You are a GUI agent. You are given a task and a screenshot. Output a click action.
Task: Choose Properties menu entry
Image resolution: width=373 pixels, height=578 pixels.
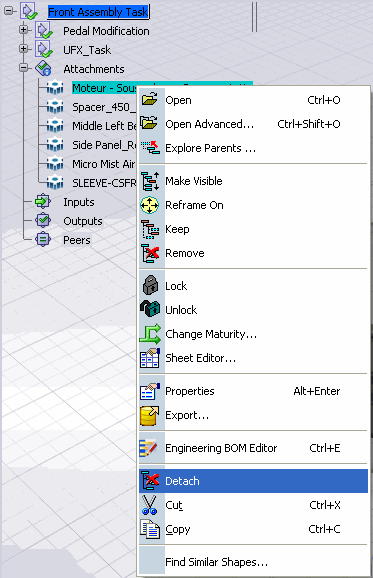[254, 391]
